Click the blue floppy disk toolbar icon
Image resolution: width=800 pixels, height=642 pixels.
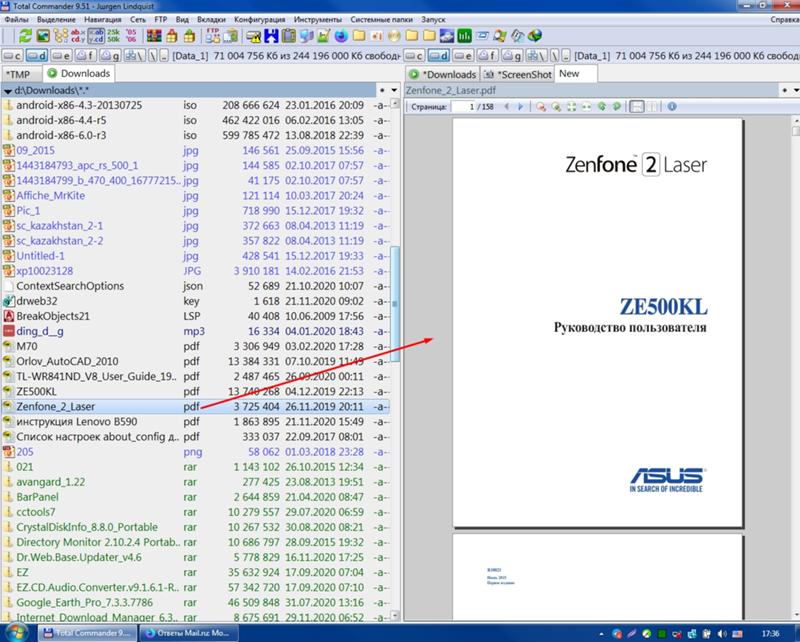(x=271, y=36)
